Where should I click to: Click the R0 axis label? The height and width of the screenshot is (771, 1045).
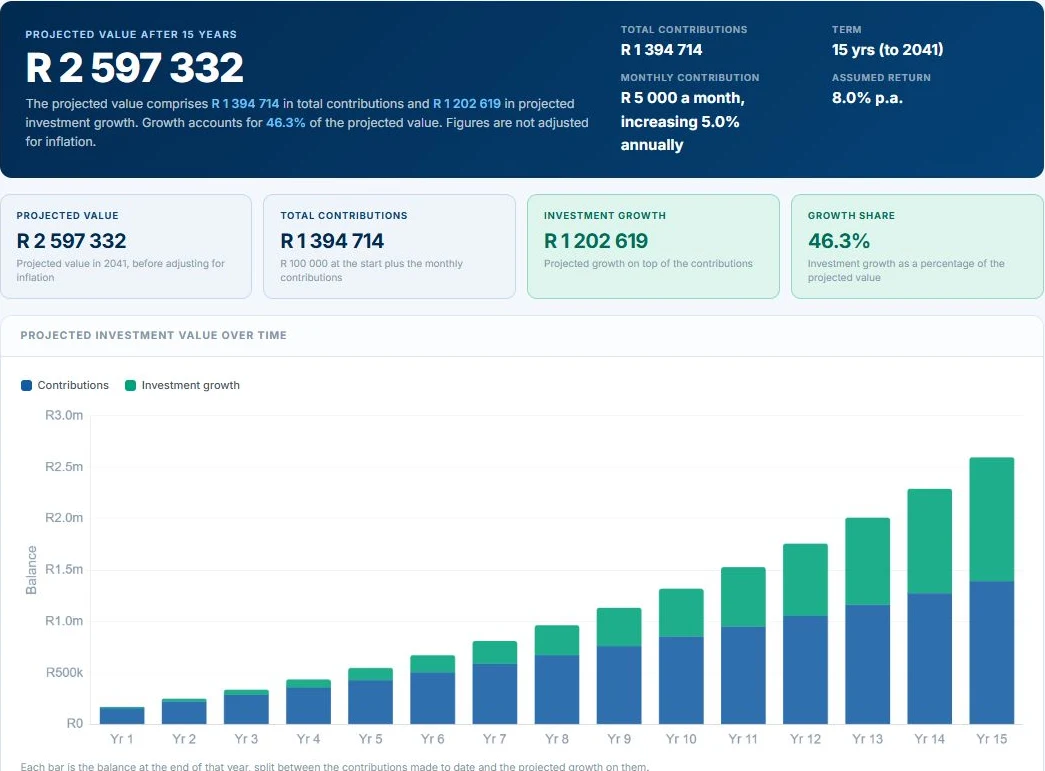[x=75, y=724]
